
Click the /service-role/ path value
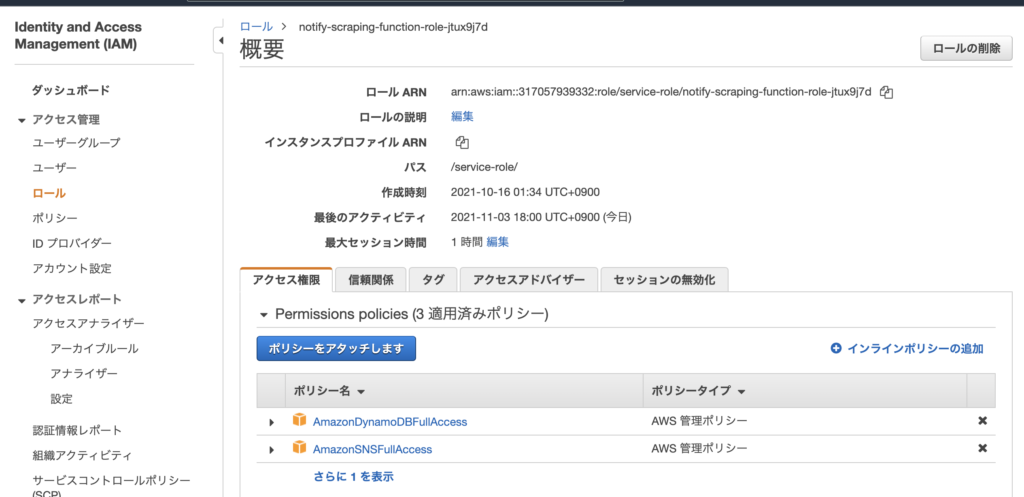click(x=485, y=167)
